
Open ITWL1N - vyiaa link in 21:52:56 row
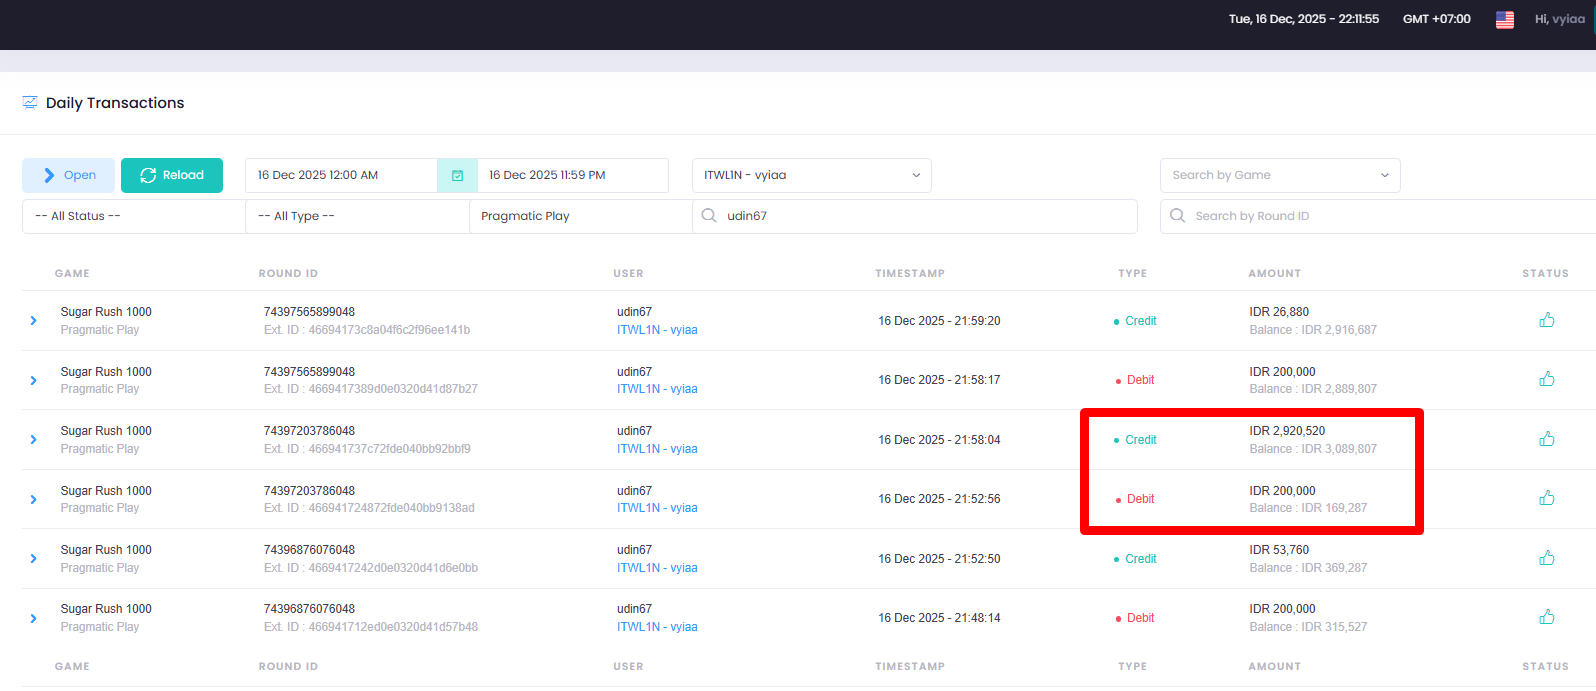657,508
